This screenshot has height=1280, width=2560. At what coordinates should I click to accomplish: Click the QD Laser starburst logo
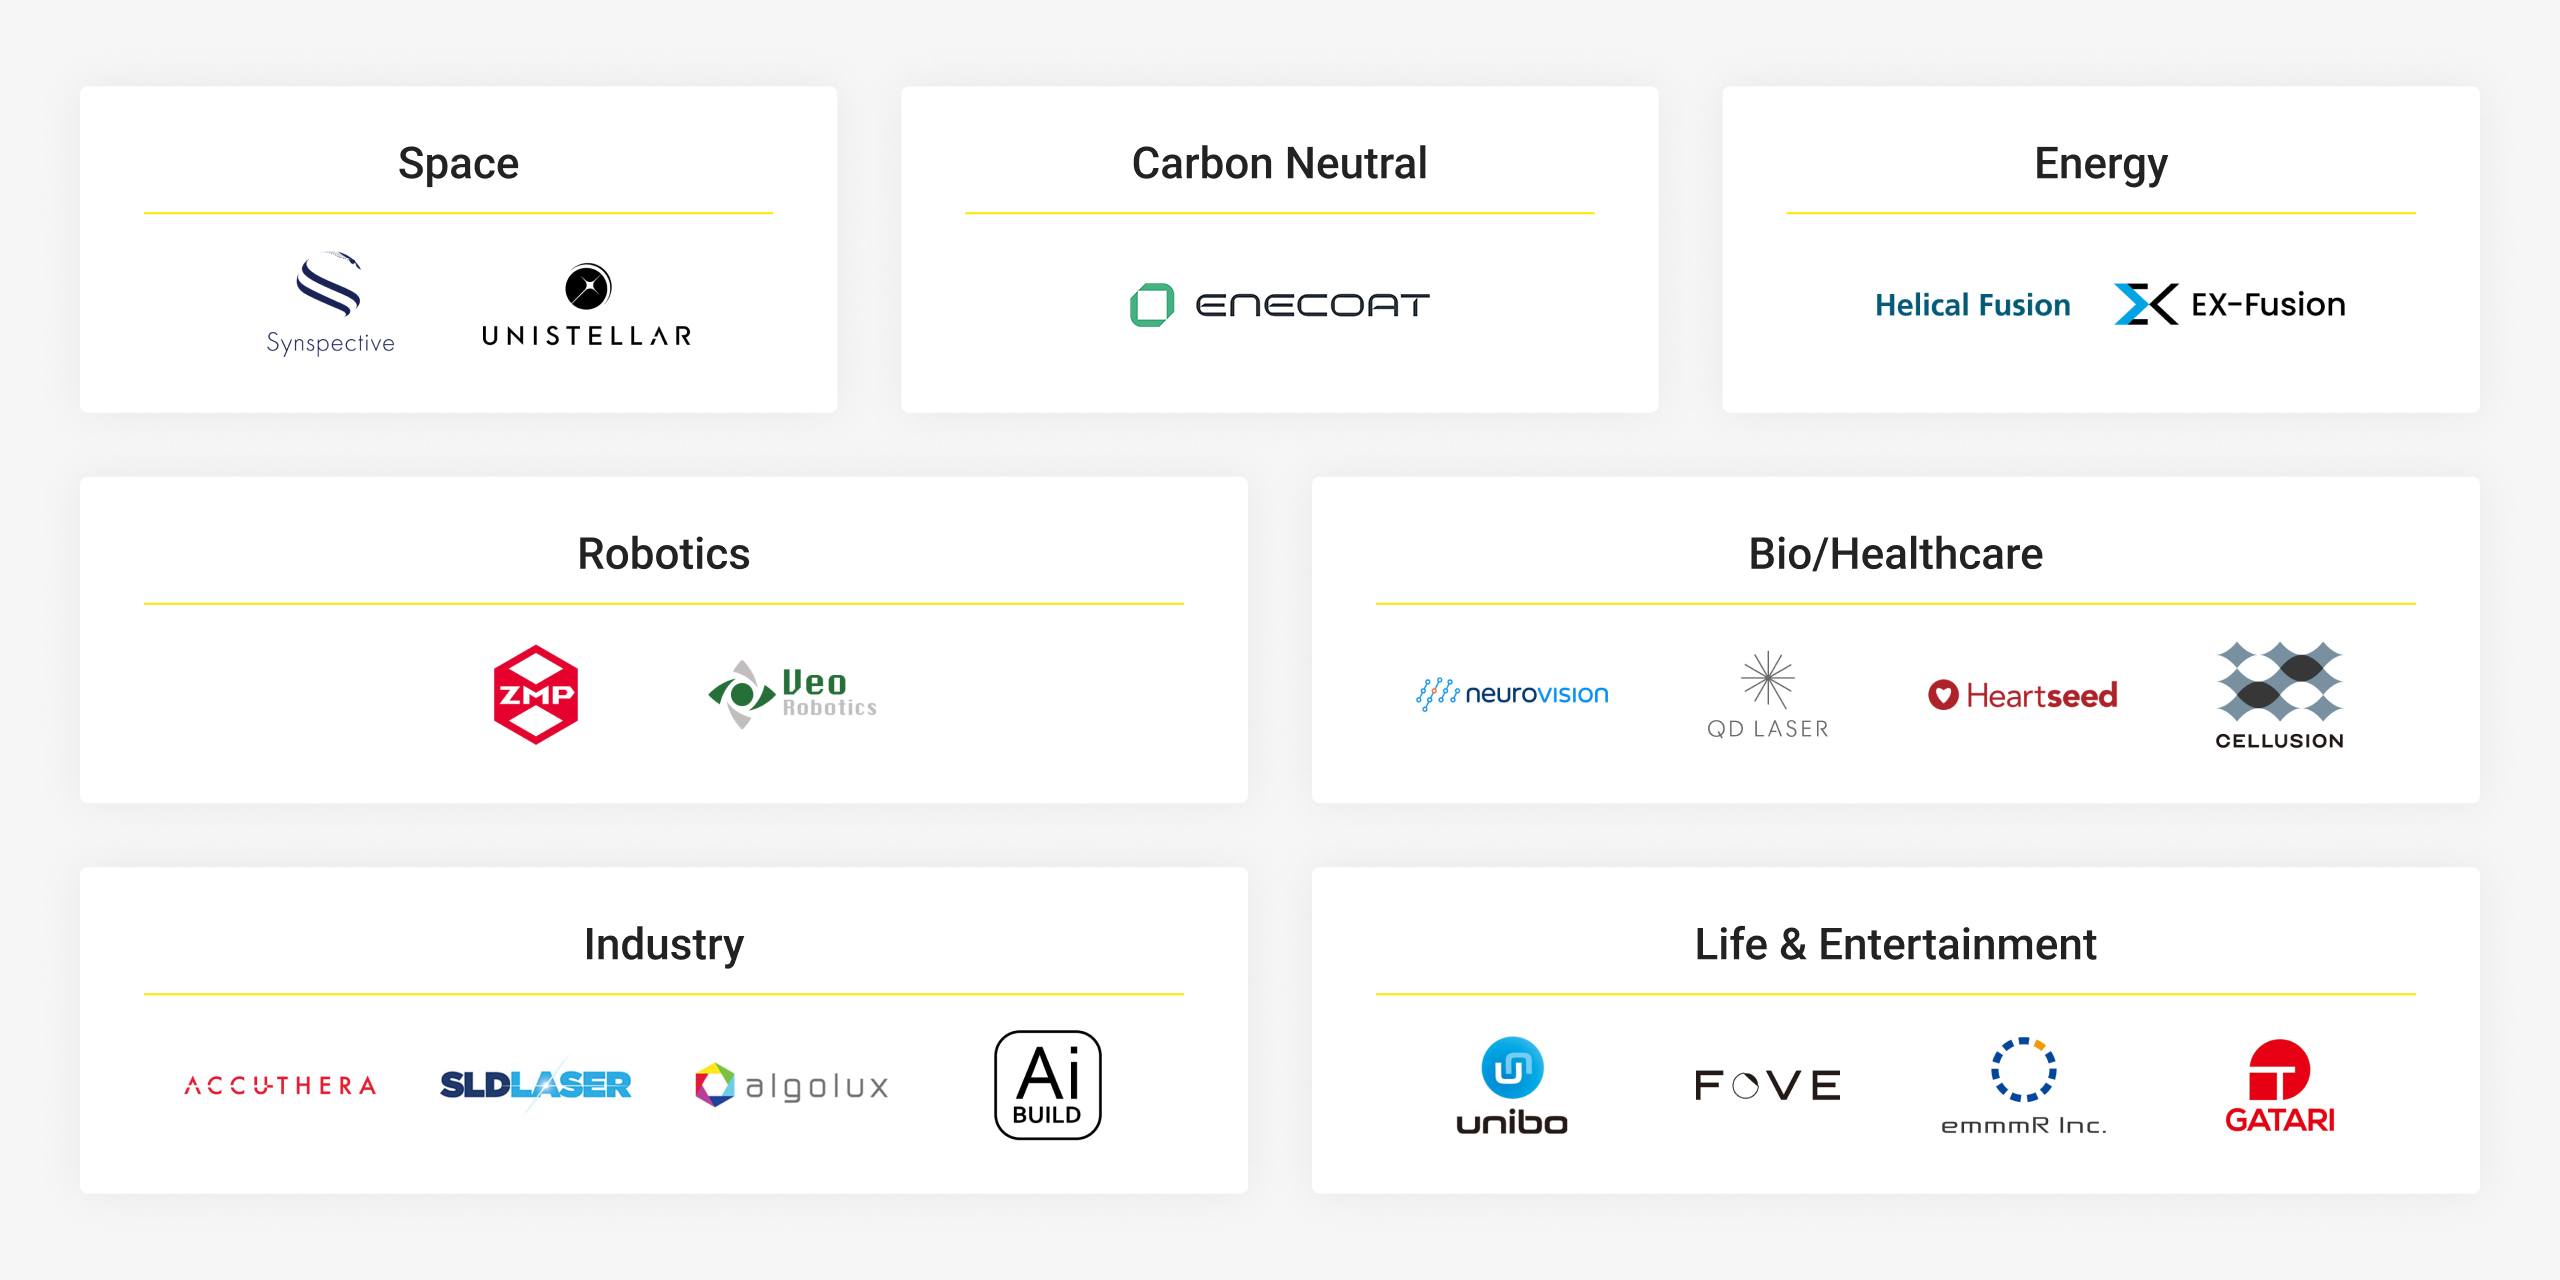pos(1767,695)
